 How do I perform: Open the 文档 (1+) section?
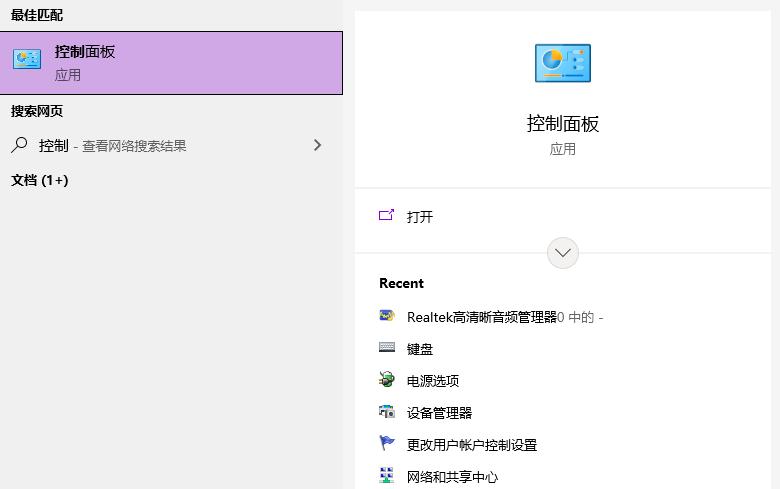point(40,180)
